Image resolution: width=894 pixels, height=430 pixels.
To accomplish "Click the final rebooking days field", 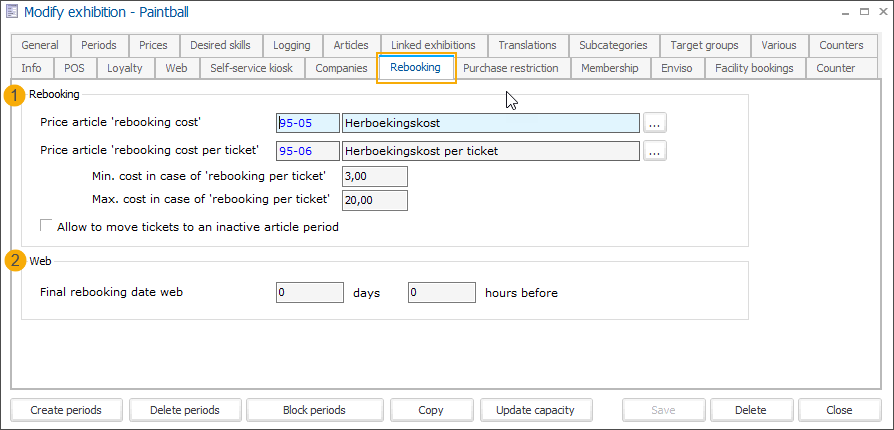I will (x=310, y=293).
